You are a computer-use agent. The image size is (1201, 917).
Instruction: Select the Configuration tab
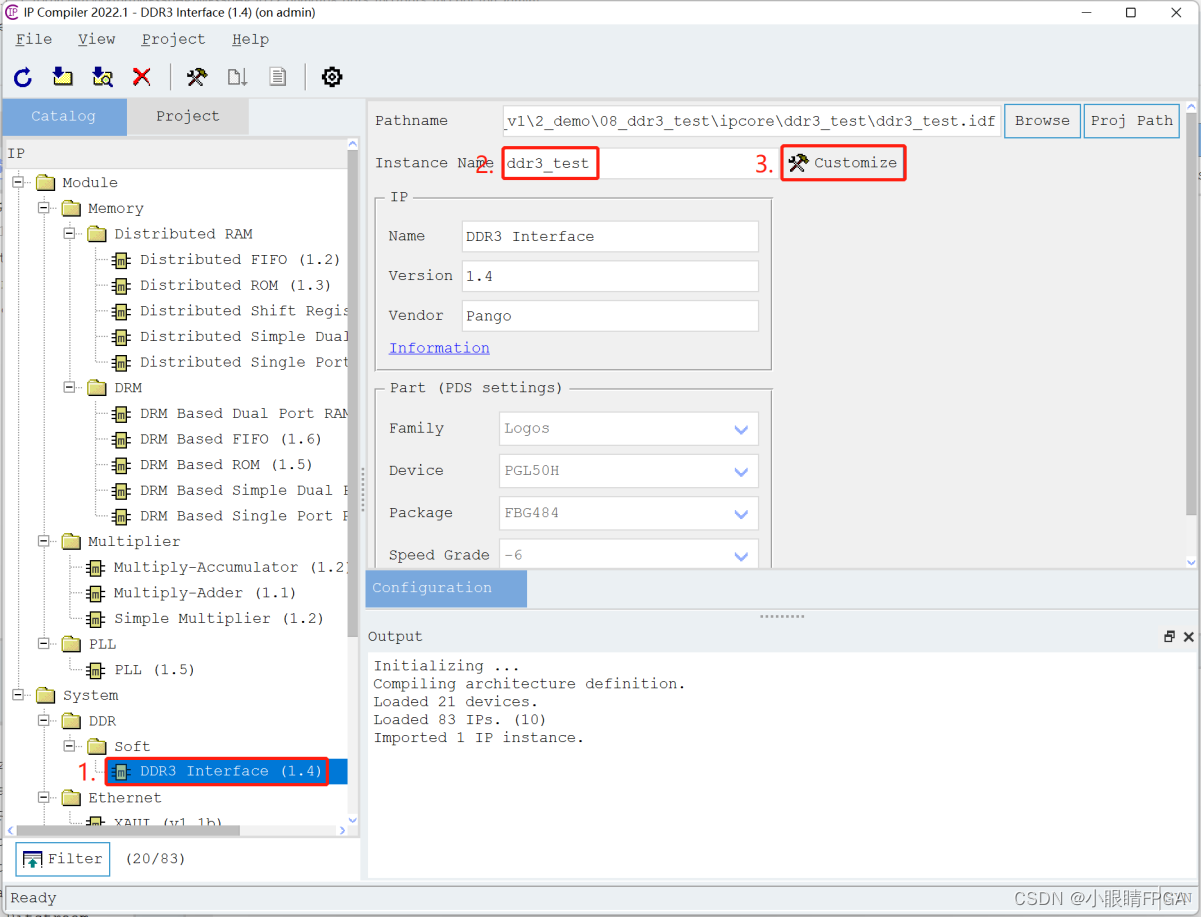(446, 588)
